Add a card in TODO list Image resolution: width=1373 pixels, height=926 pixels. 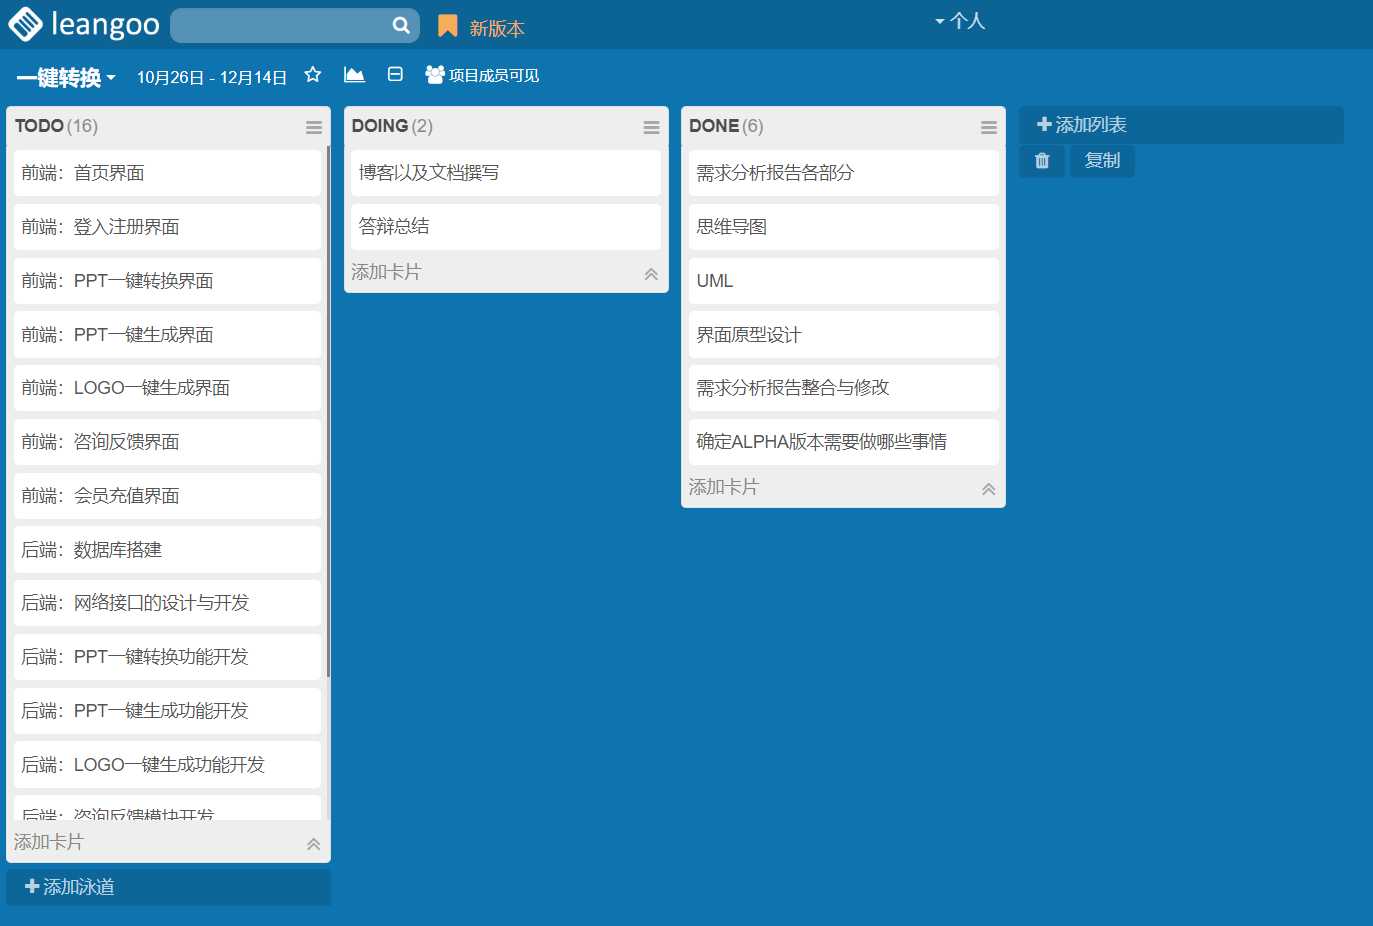pos(49,842)
